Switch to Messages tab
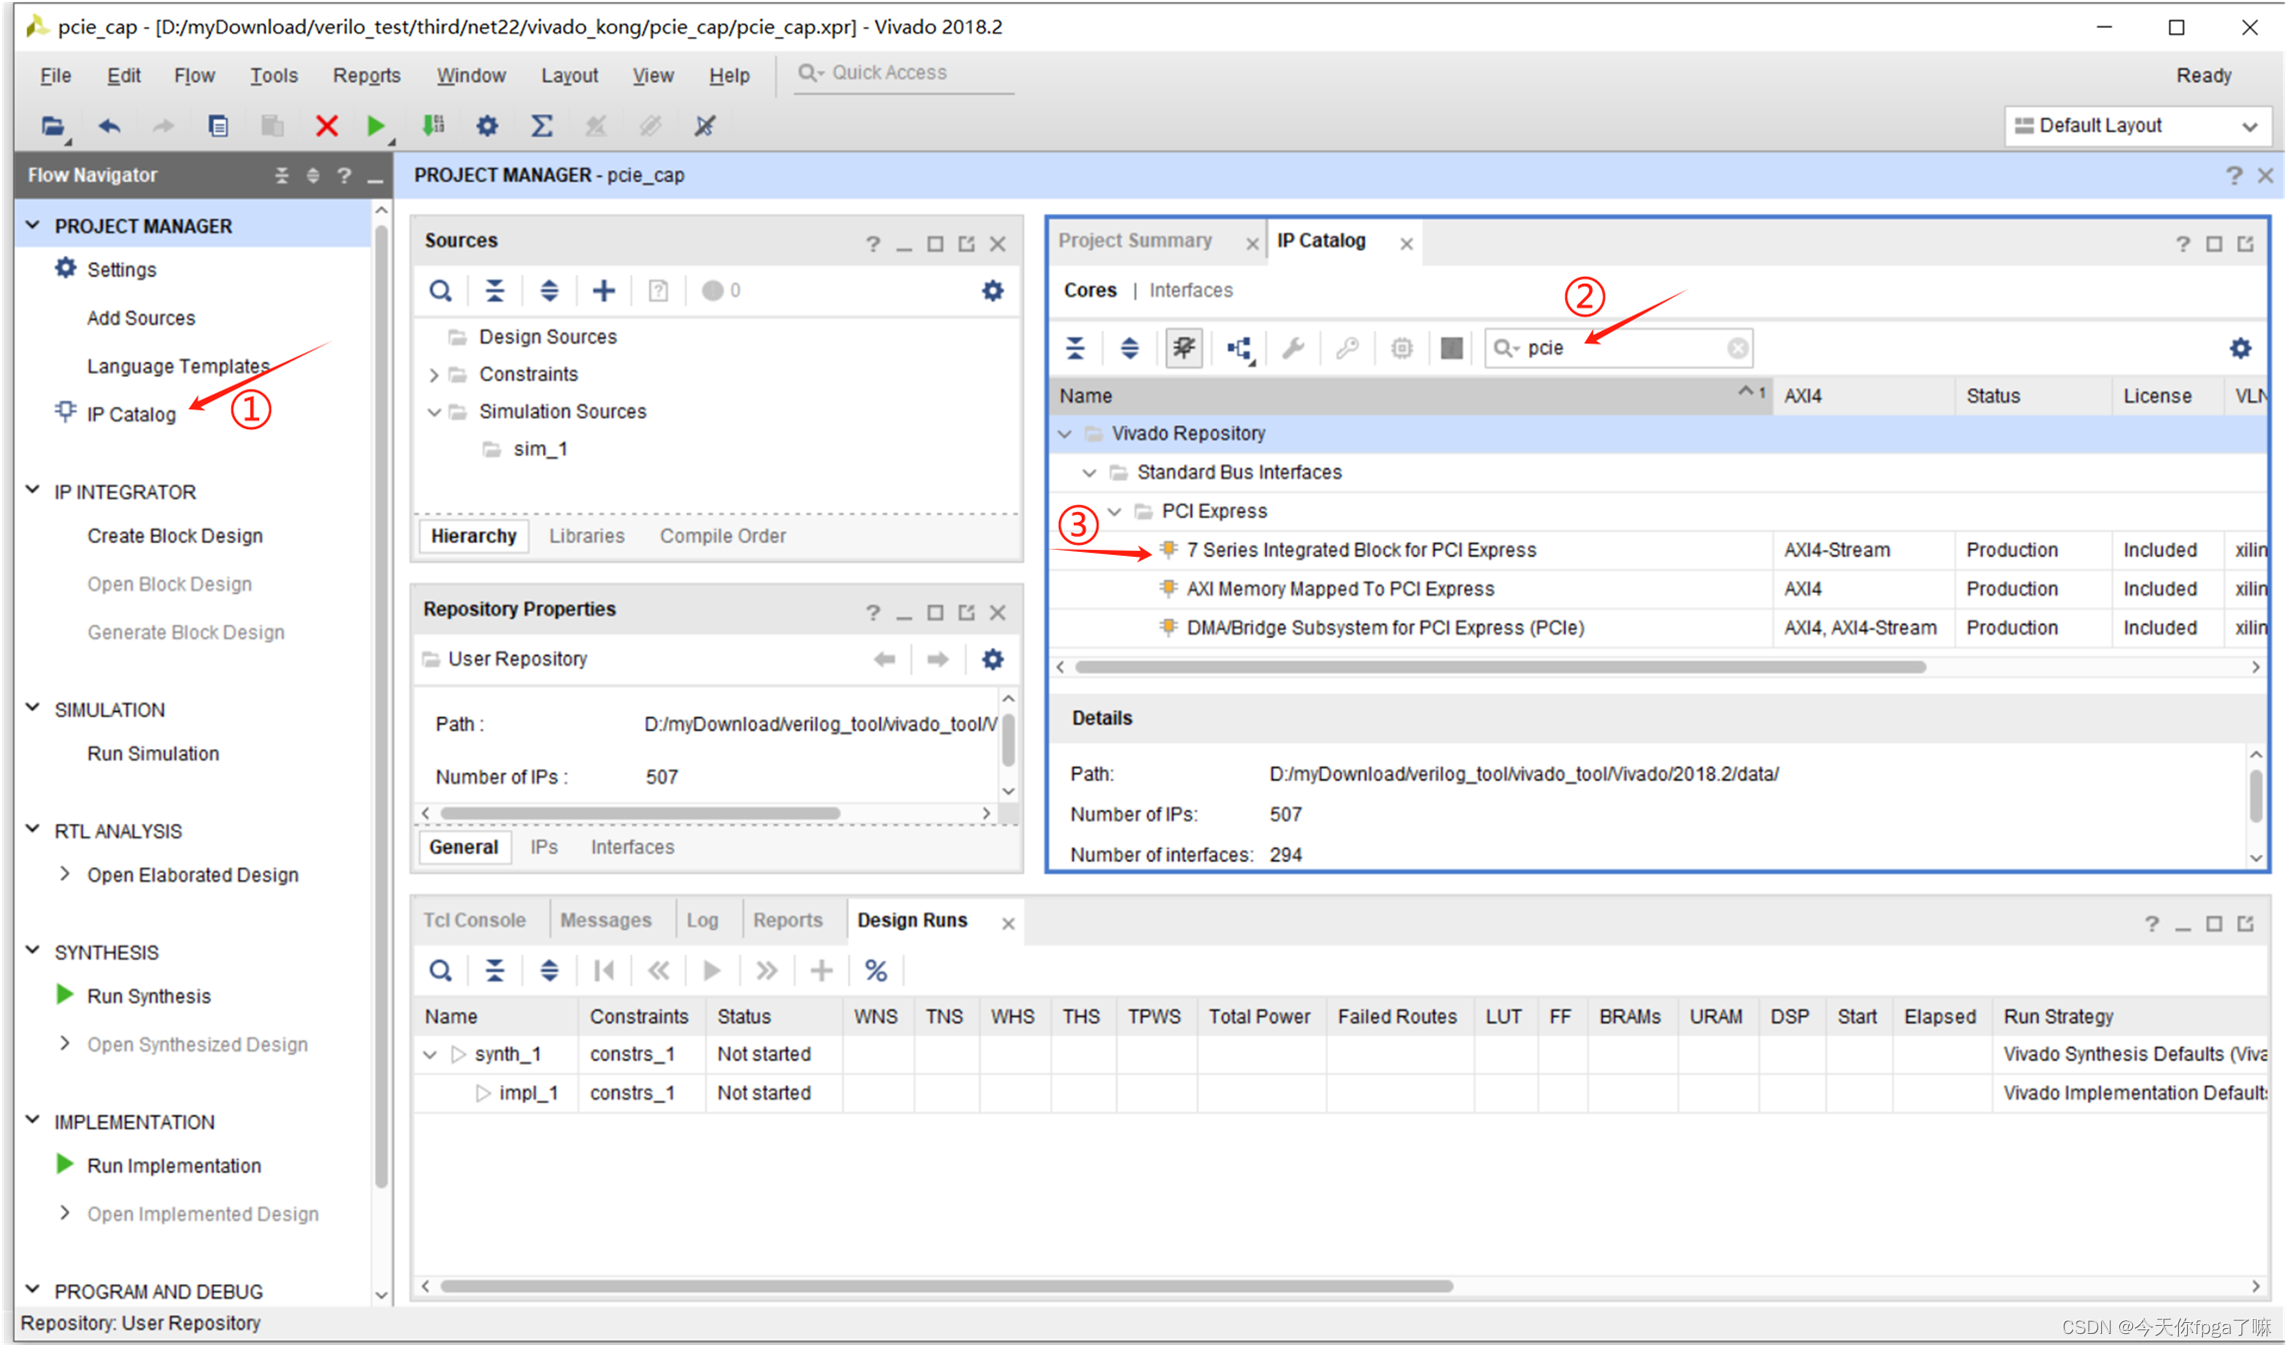This screenshot has height=1347, width=2287. point(605,920)
